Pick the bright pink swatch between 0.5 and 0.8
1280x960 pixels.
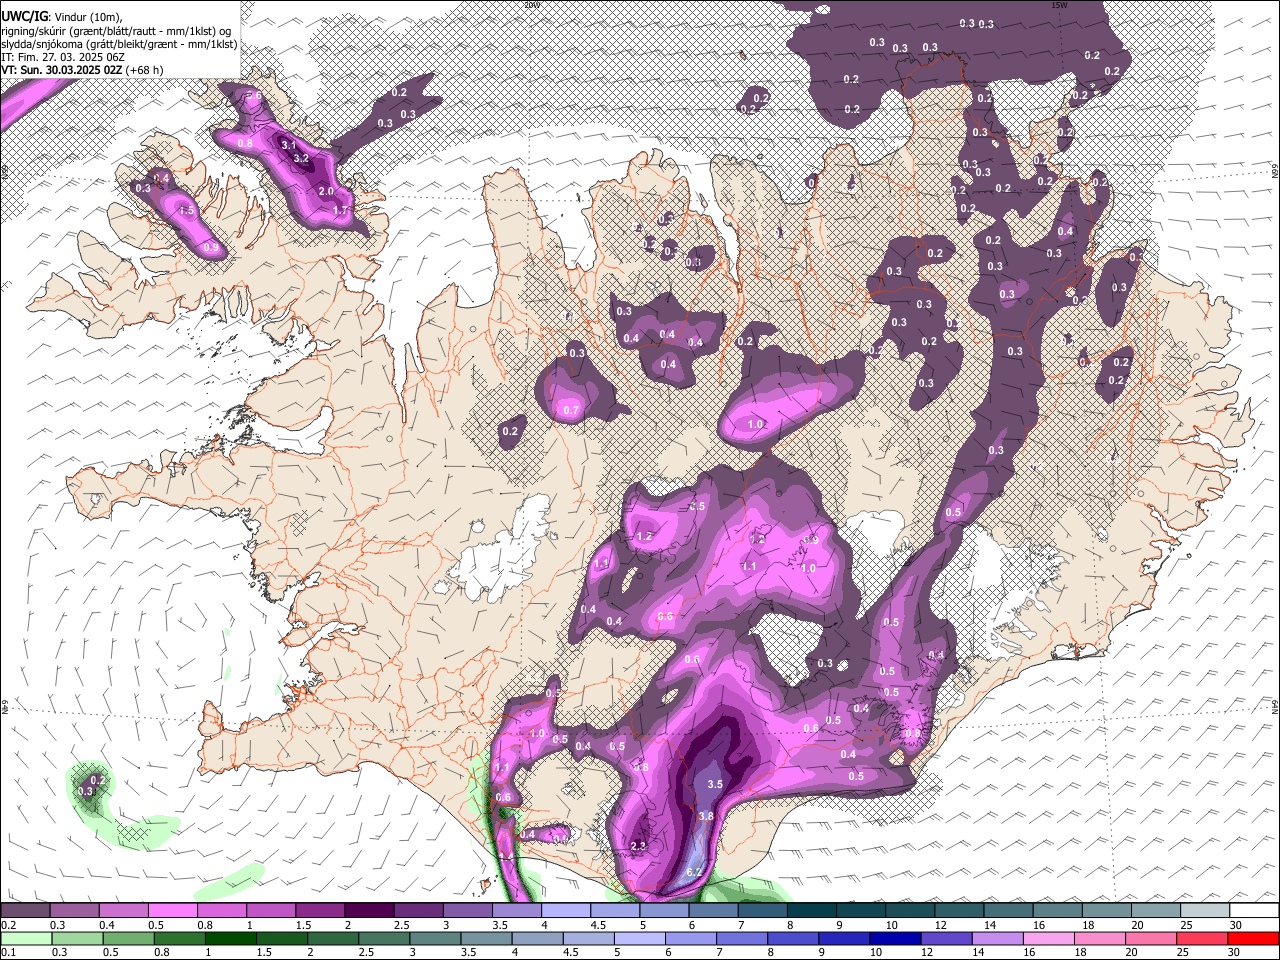(173, 911)
